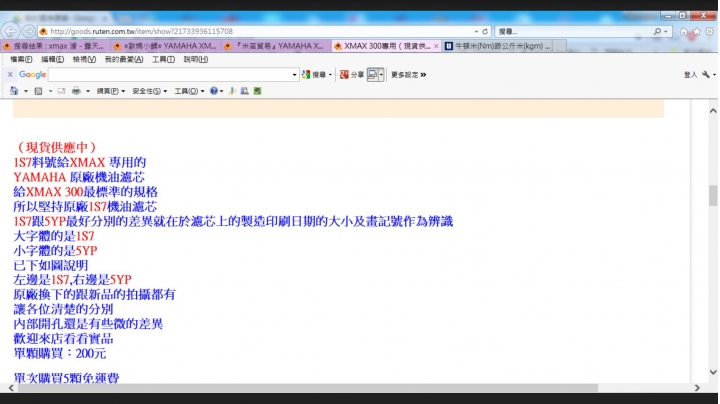Click the text YAMAHA 原廠機油濾芯
The height and width of the screenshot is (404, 720).
[79, 177]
